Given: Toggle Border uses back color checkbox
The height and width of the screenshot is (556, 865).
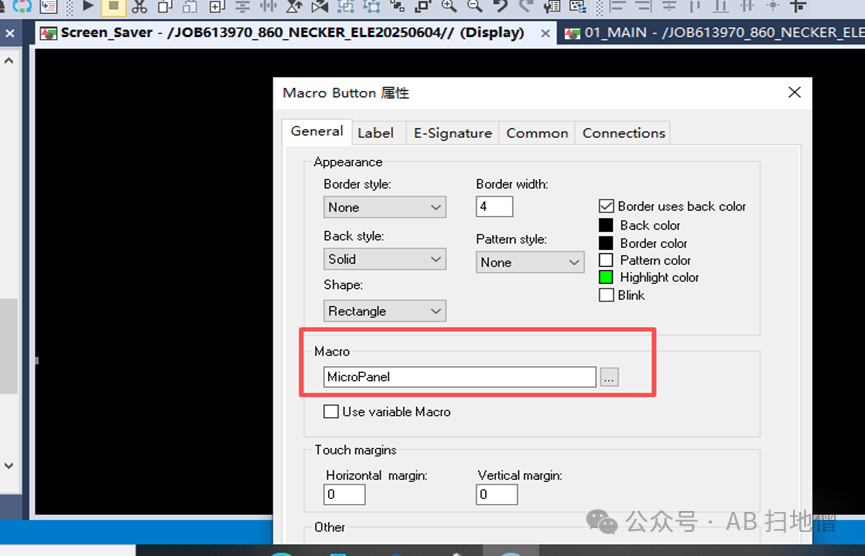Looking at the screenshot, I should pyautogui.click(x=606, y=206).
